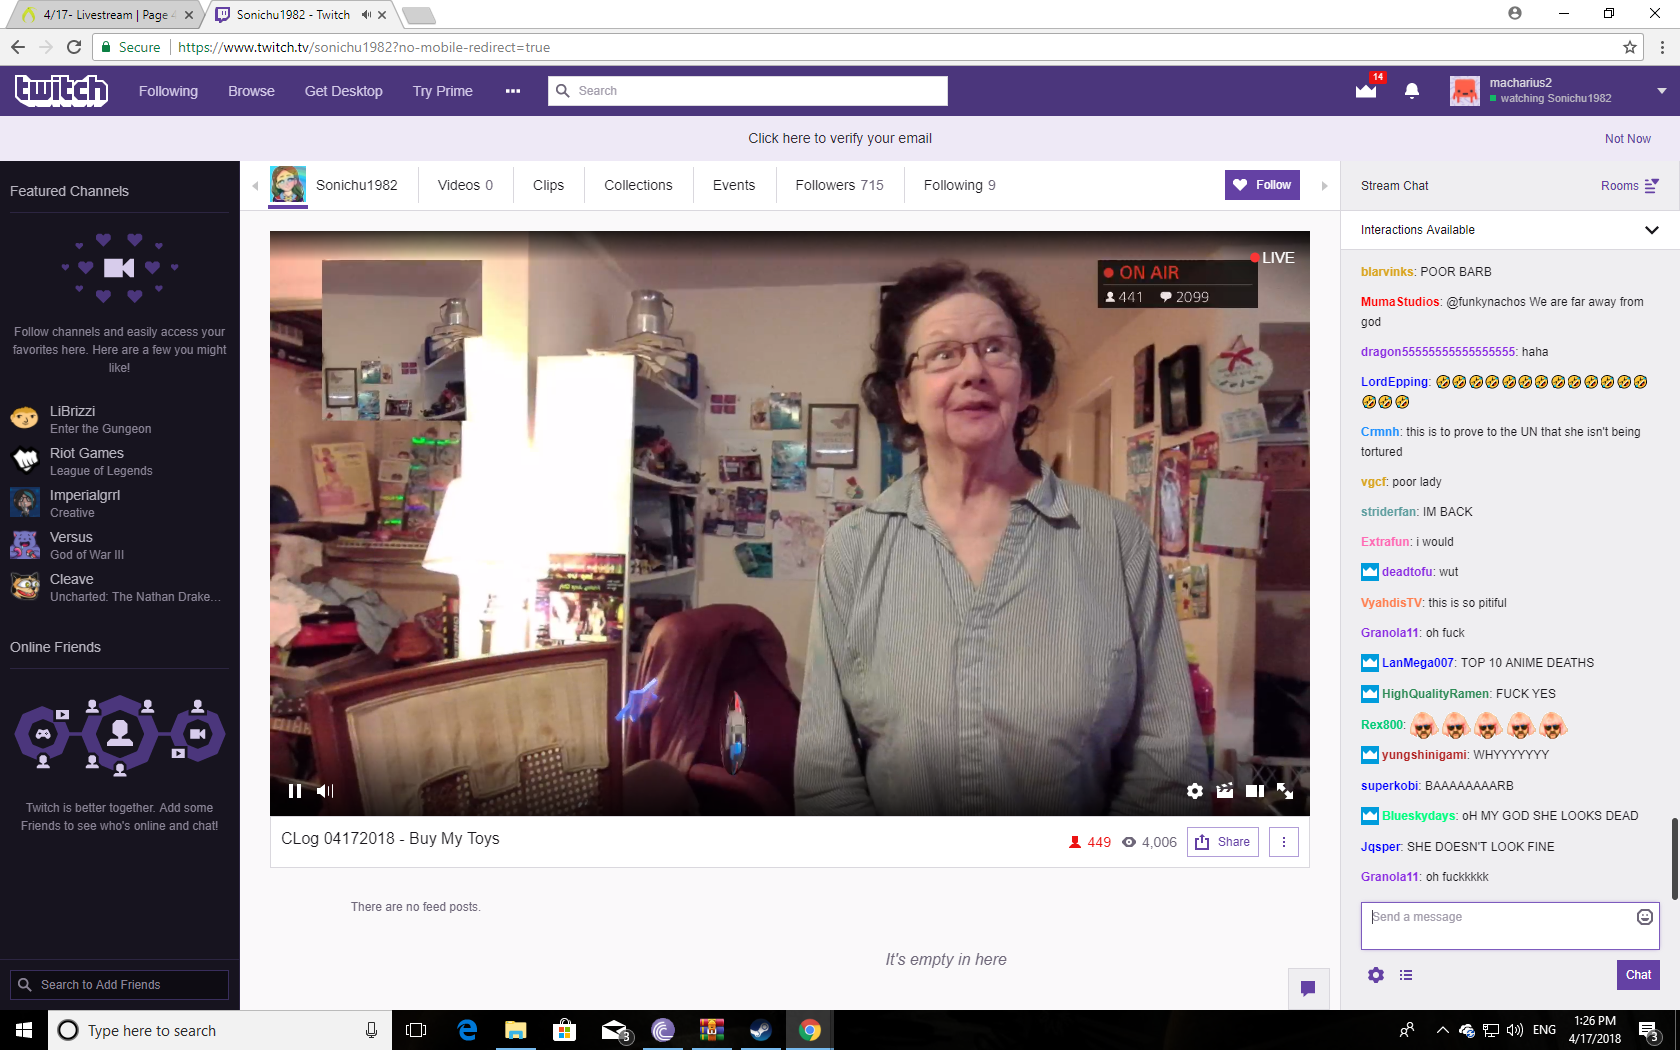Switch to the 4/17 Livestream browser tab
The width and height of the screenshot is (1680, 1050).
click(x=106, y=15)
